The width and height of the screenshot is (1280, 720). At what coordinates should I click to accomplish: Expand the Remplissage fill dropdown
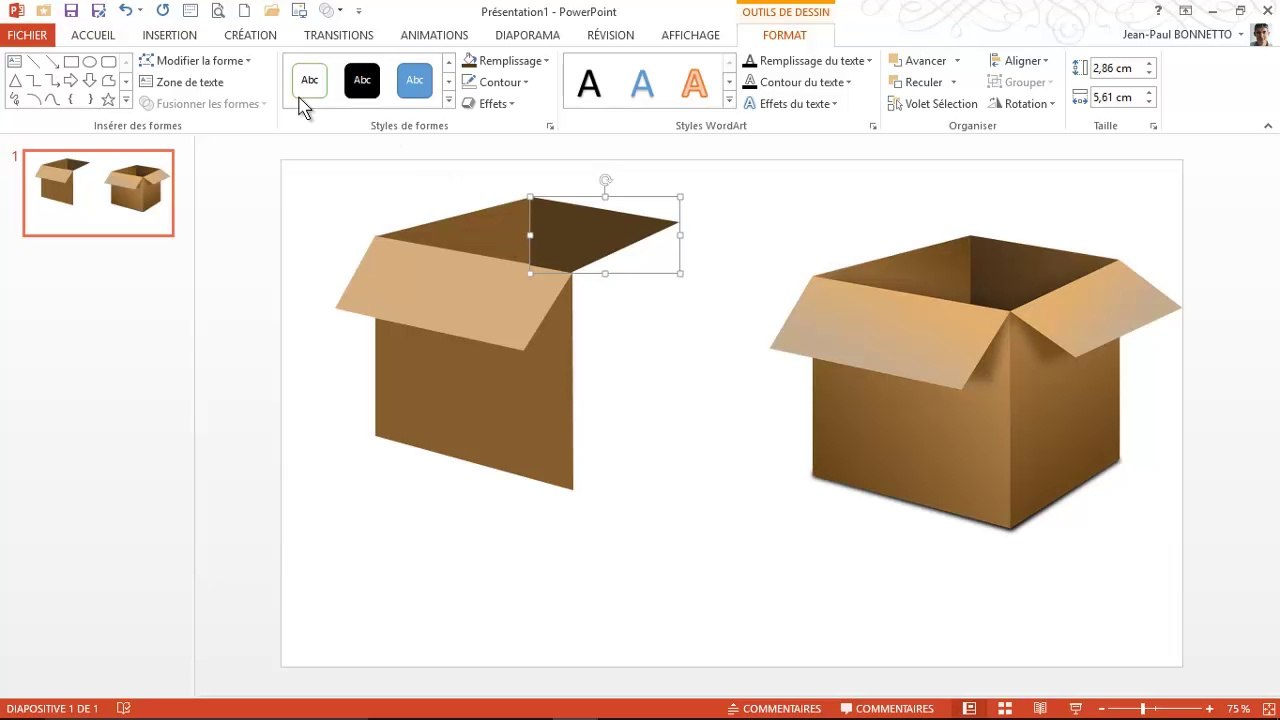click(506, 61)
